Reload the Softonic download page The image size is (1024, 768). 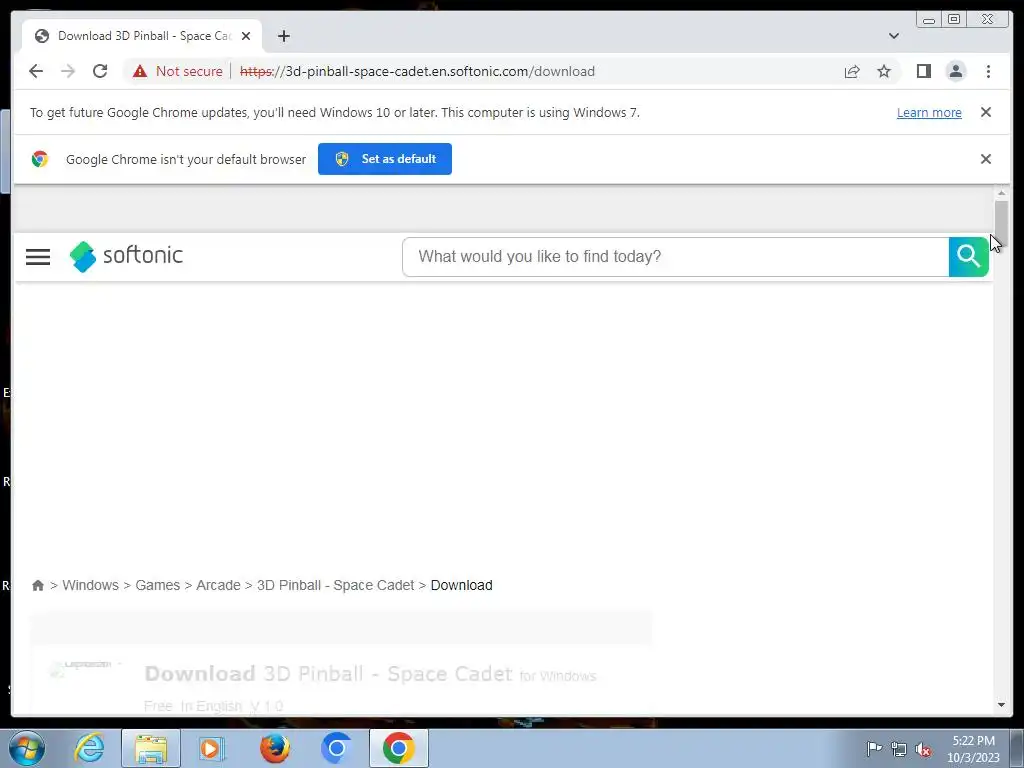coord(100,71)
